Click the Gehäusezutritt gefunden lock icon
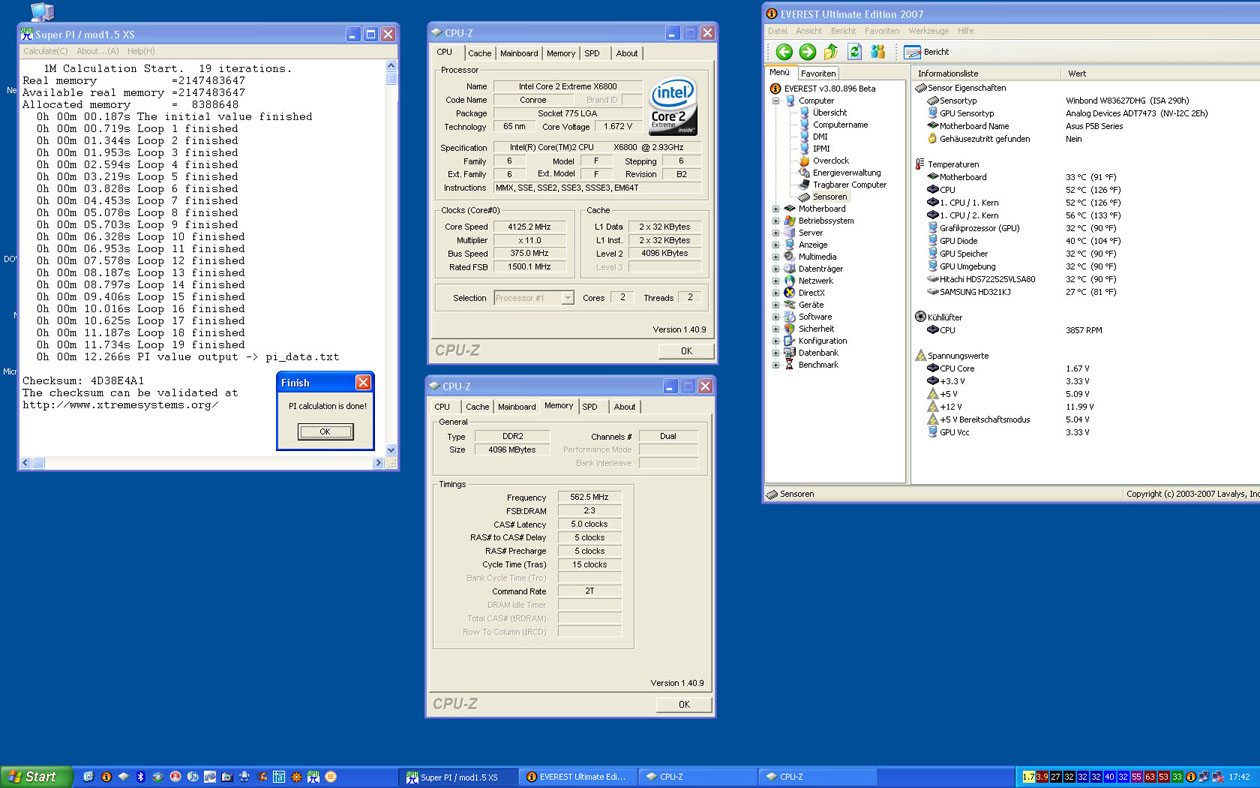Image resolution: width=1260 pixels, height=788 pixels. pos(932,139)
